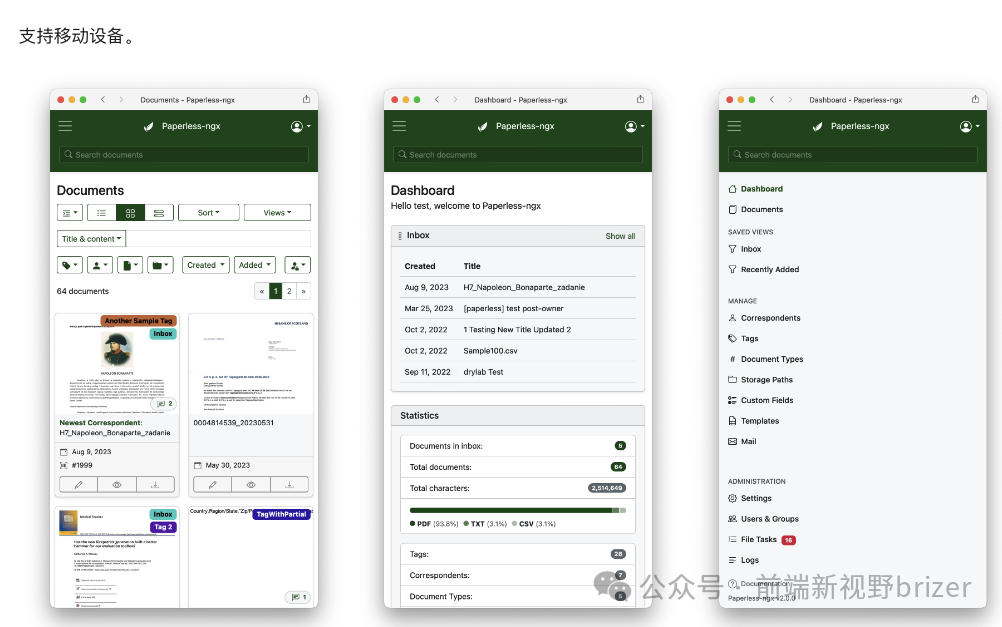Image resolution: width=1002 pixels, height=627 pixels.
Task: Go to page 2 of documents
Action: (x=289, y=291)
